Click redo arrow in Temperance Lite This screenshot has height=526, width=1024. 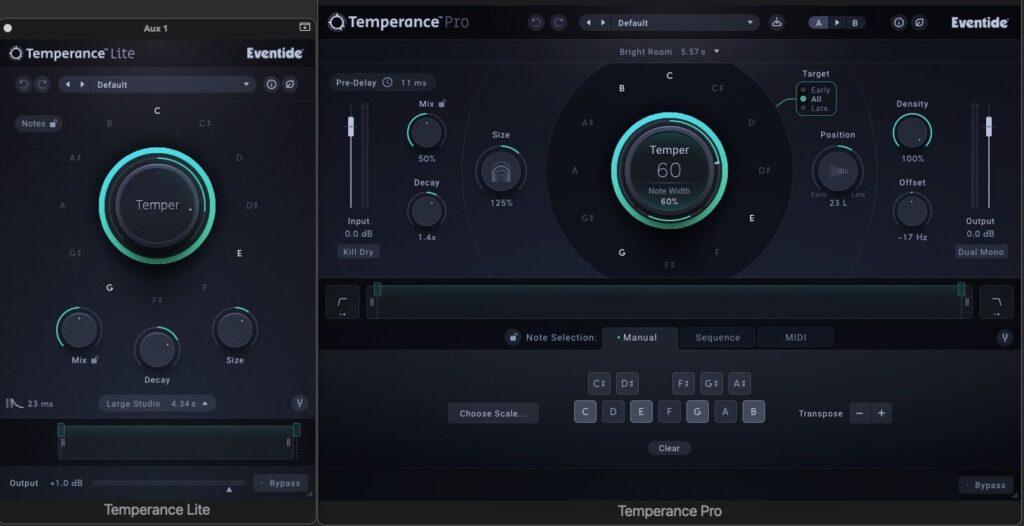pos(42,84)
